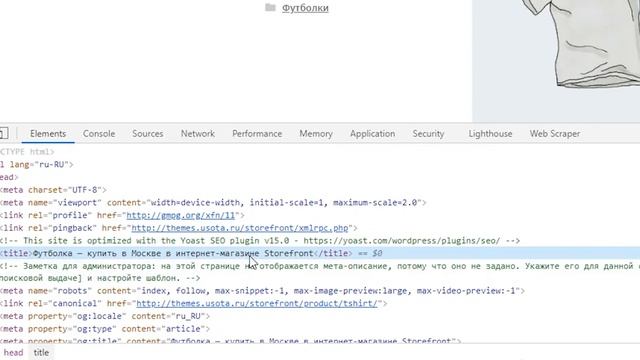Toggle the device toolbar icon
The image size is (640, 360).
[x=3, y=133]
